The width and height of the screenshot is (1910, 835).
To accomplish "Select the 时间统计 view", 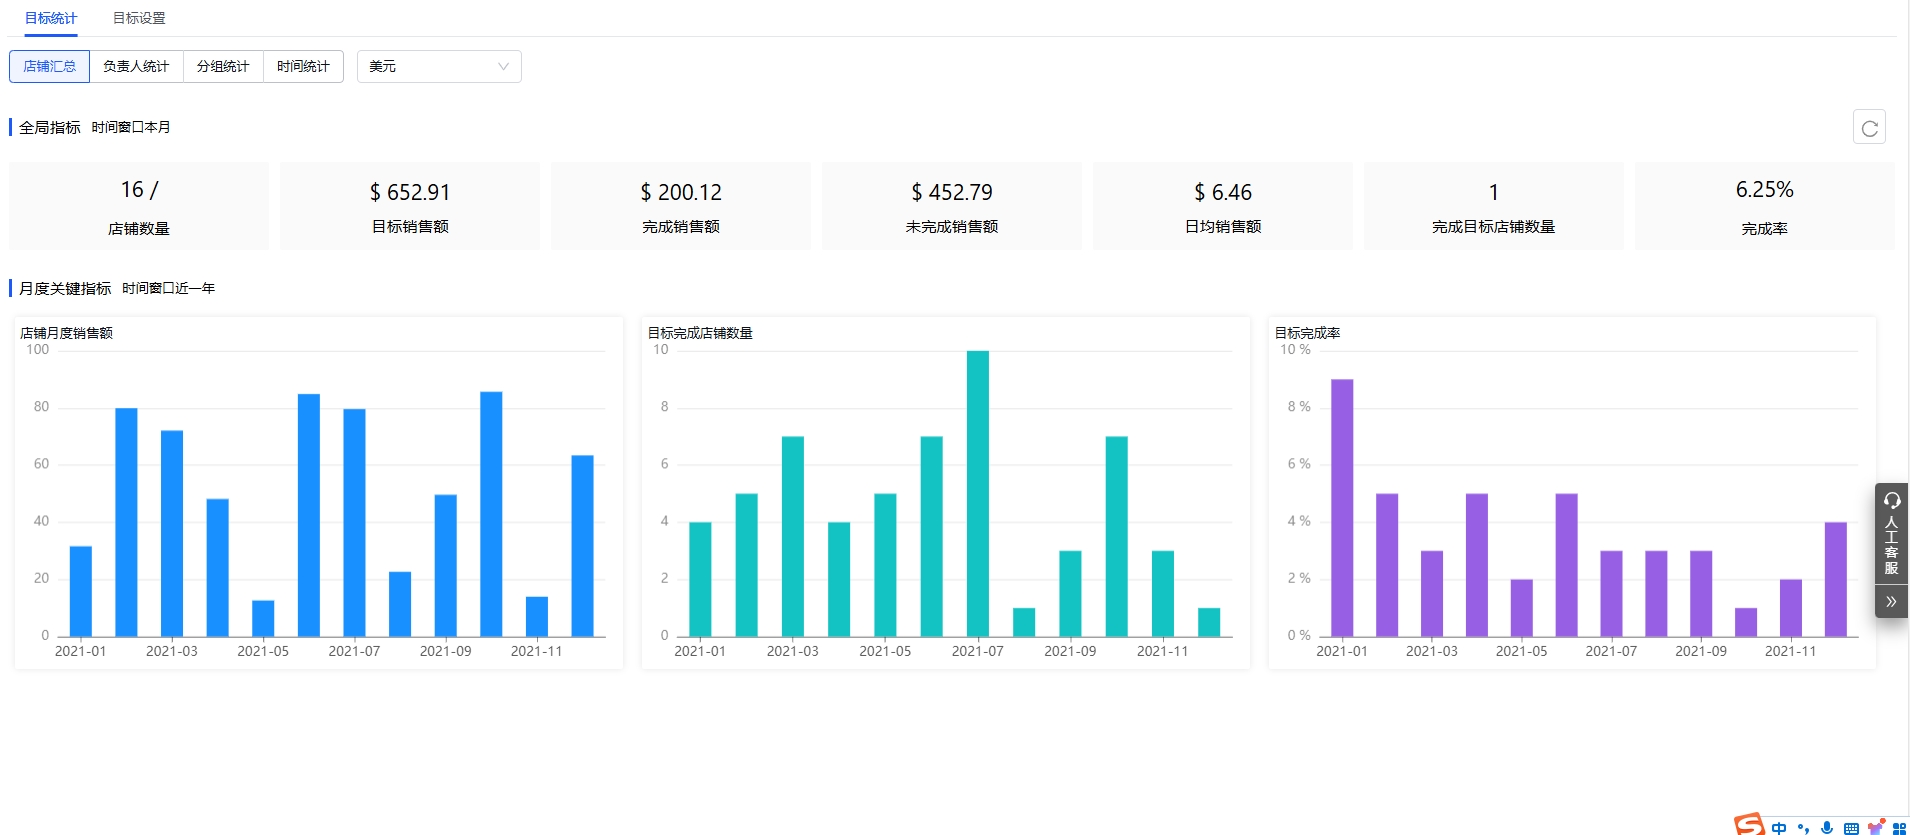I will pos(303,66).
